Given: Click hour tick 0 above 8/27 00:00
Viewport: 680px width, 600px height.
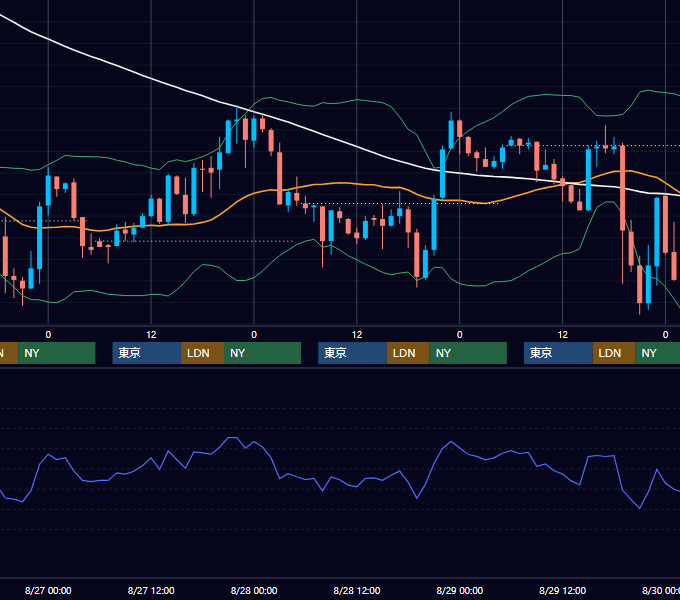Looking at the screenshot, I should click(x=48, y=335).
